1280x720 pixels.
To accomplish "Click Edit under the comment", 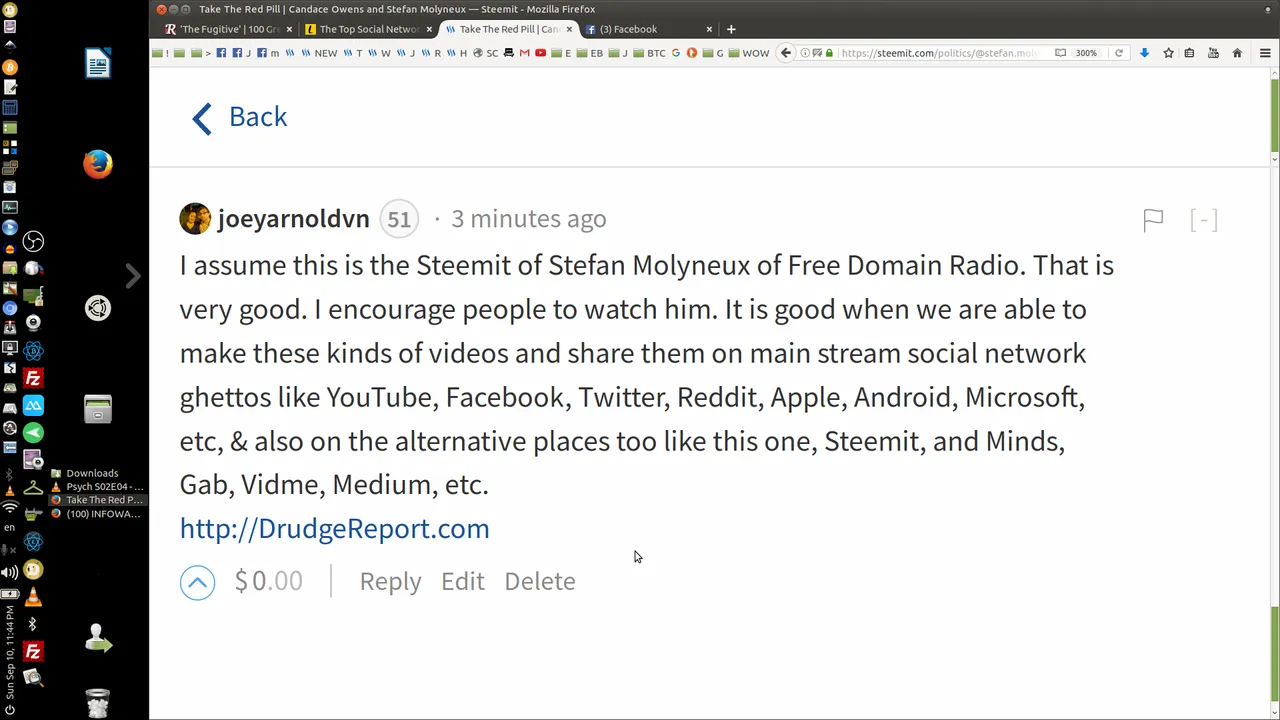I will (x=463, y=581).
